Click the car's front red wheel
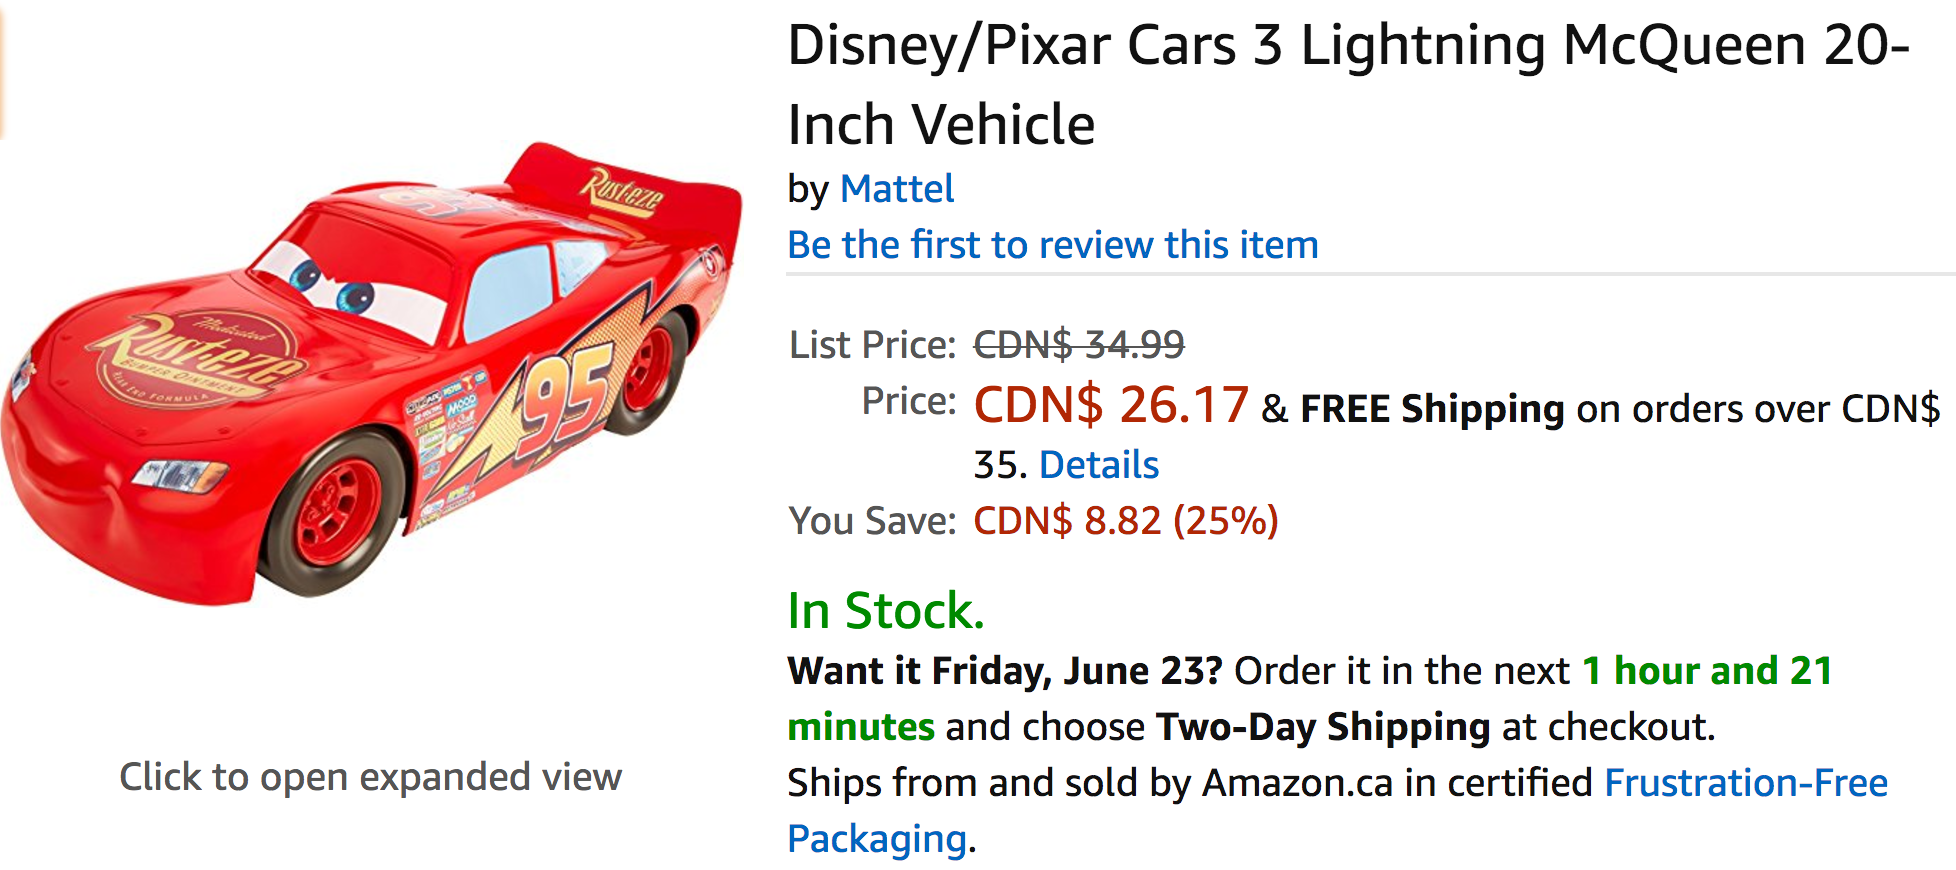 (337, 514)
